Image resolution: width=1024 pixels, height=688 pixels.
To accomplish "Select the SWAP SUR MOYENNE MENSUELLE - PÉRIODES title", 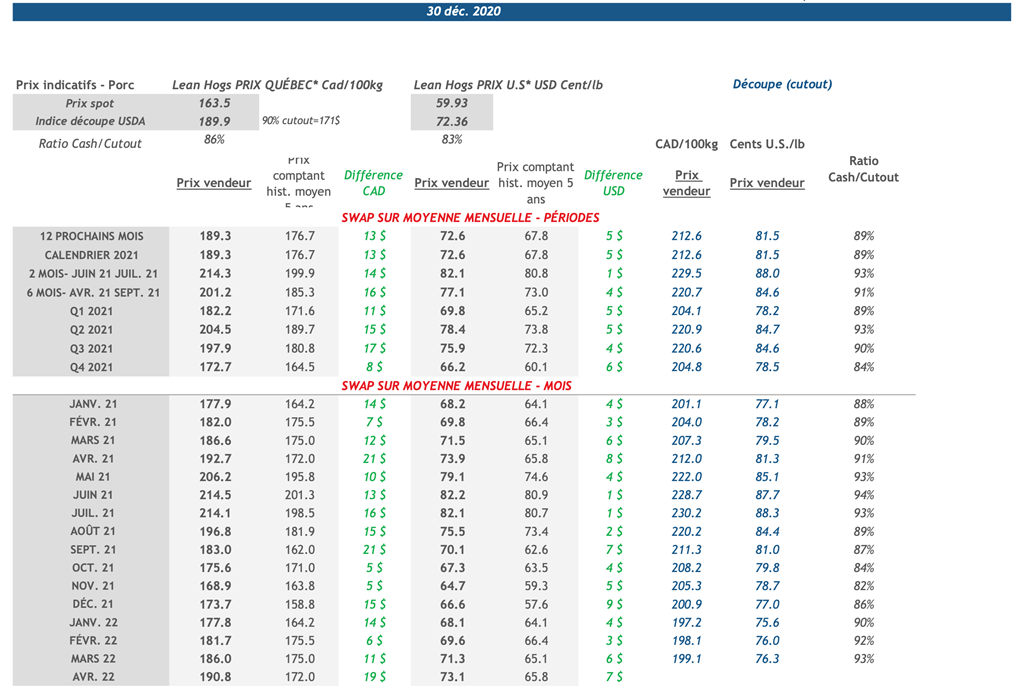I will tap(470, 217).
